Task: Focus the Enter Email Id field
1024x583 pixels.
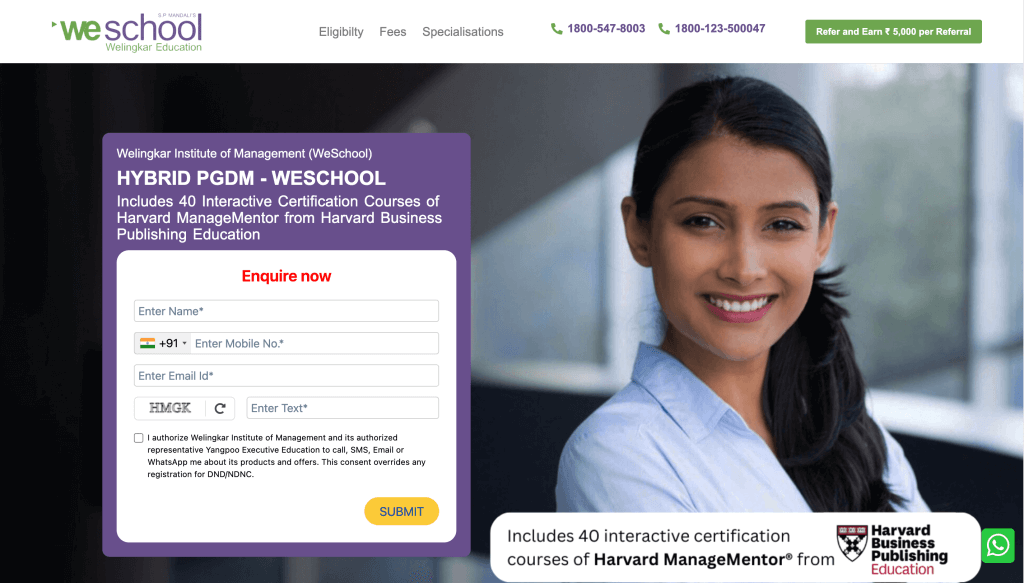Action: (286, 375)
